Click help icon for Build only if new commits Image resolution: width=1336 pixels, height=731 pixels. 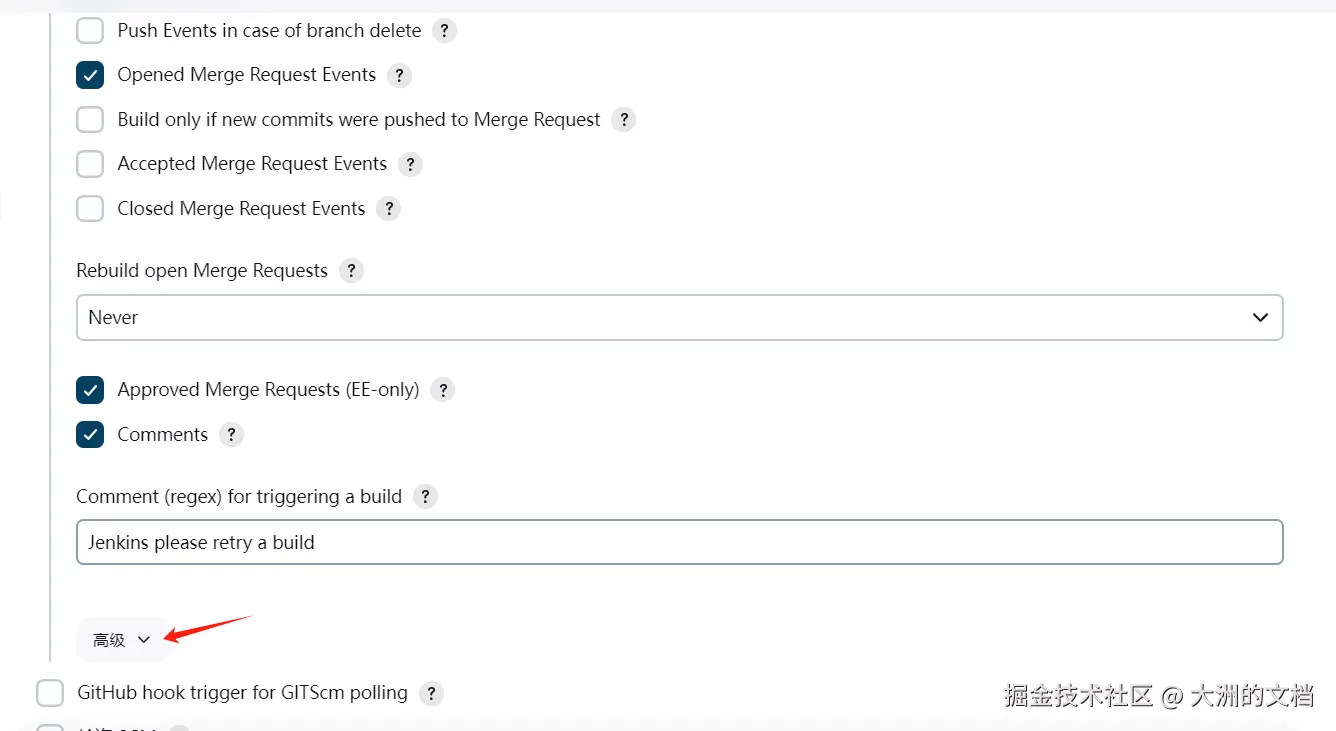(623, 120)
